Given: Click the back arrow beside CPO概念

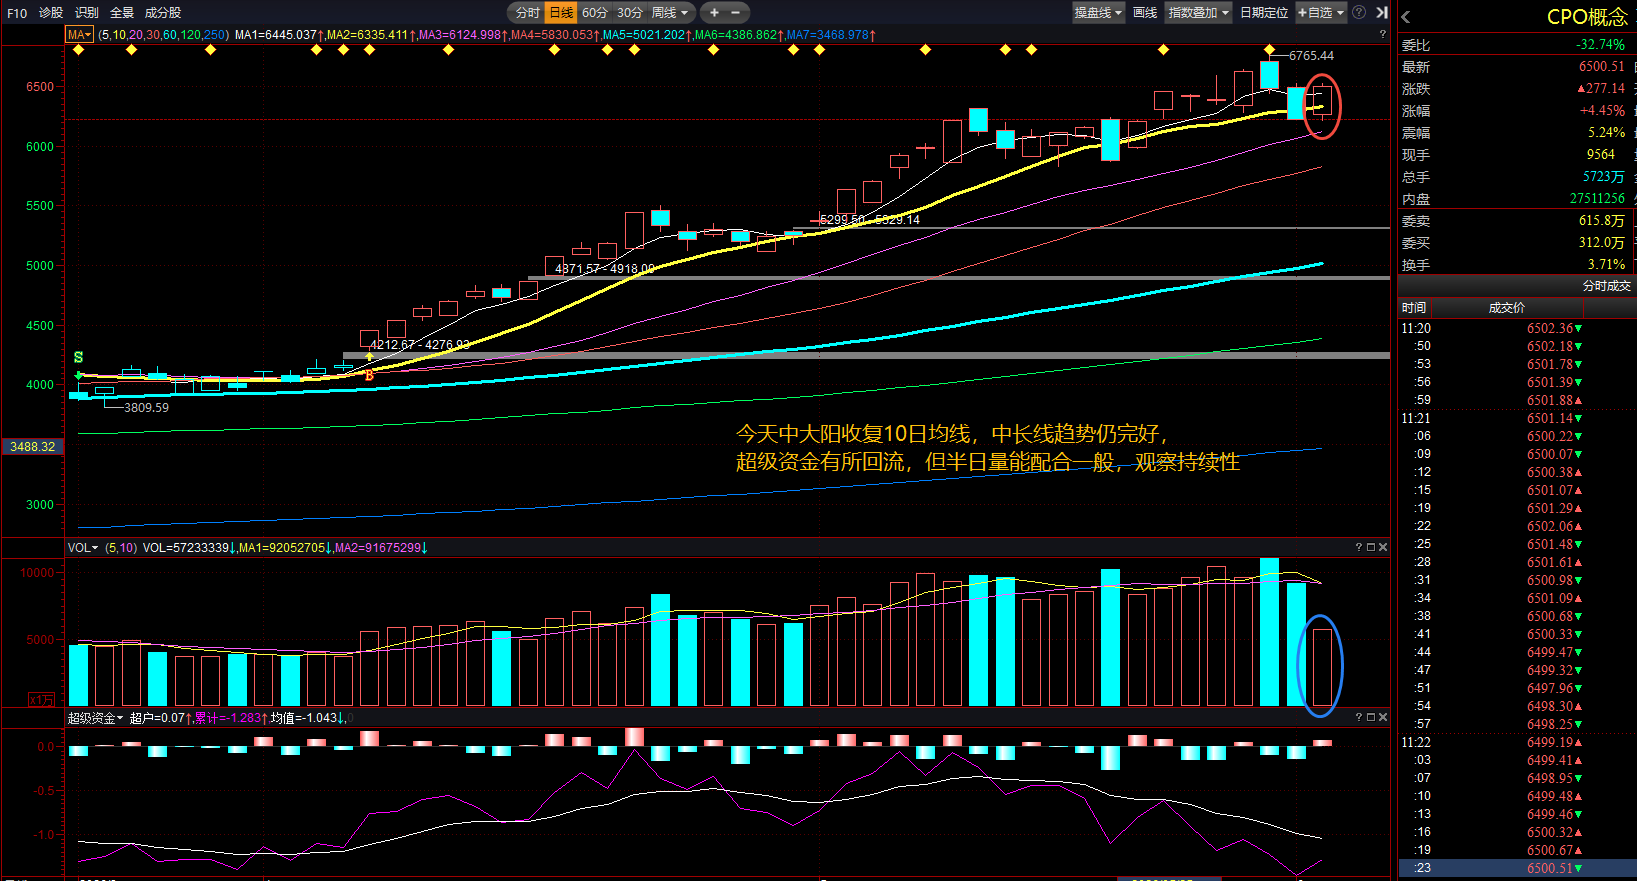Looking at the screenshot, I should (x=1406, y=17).
